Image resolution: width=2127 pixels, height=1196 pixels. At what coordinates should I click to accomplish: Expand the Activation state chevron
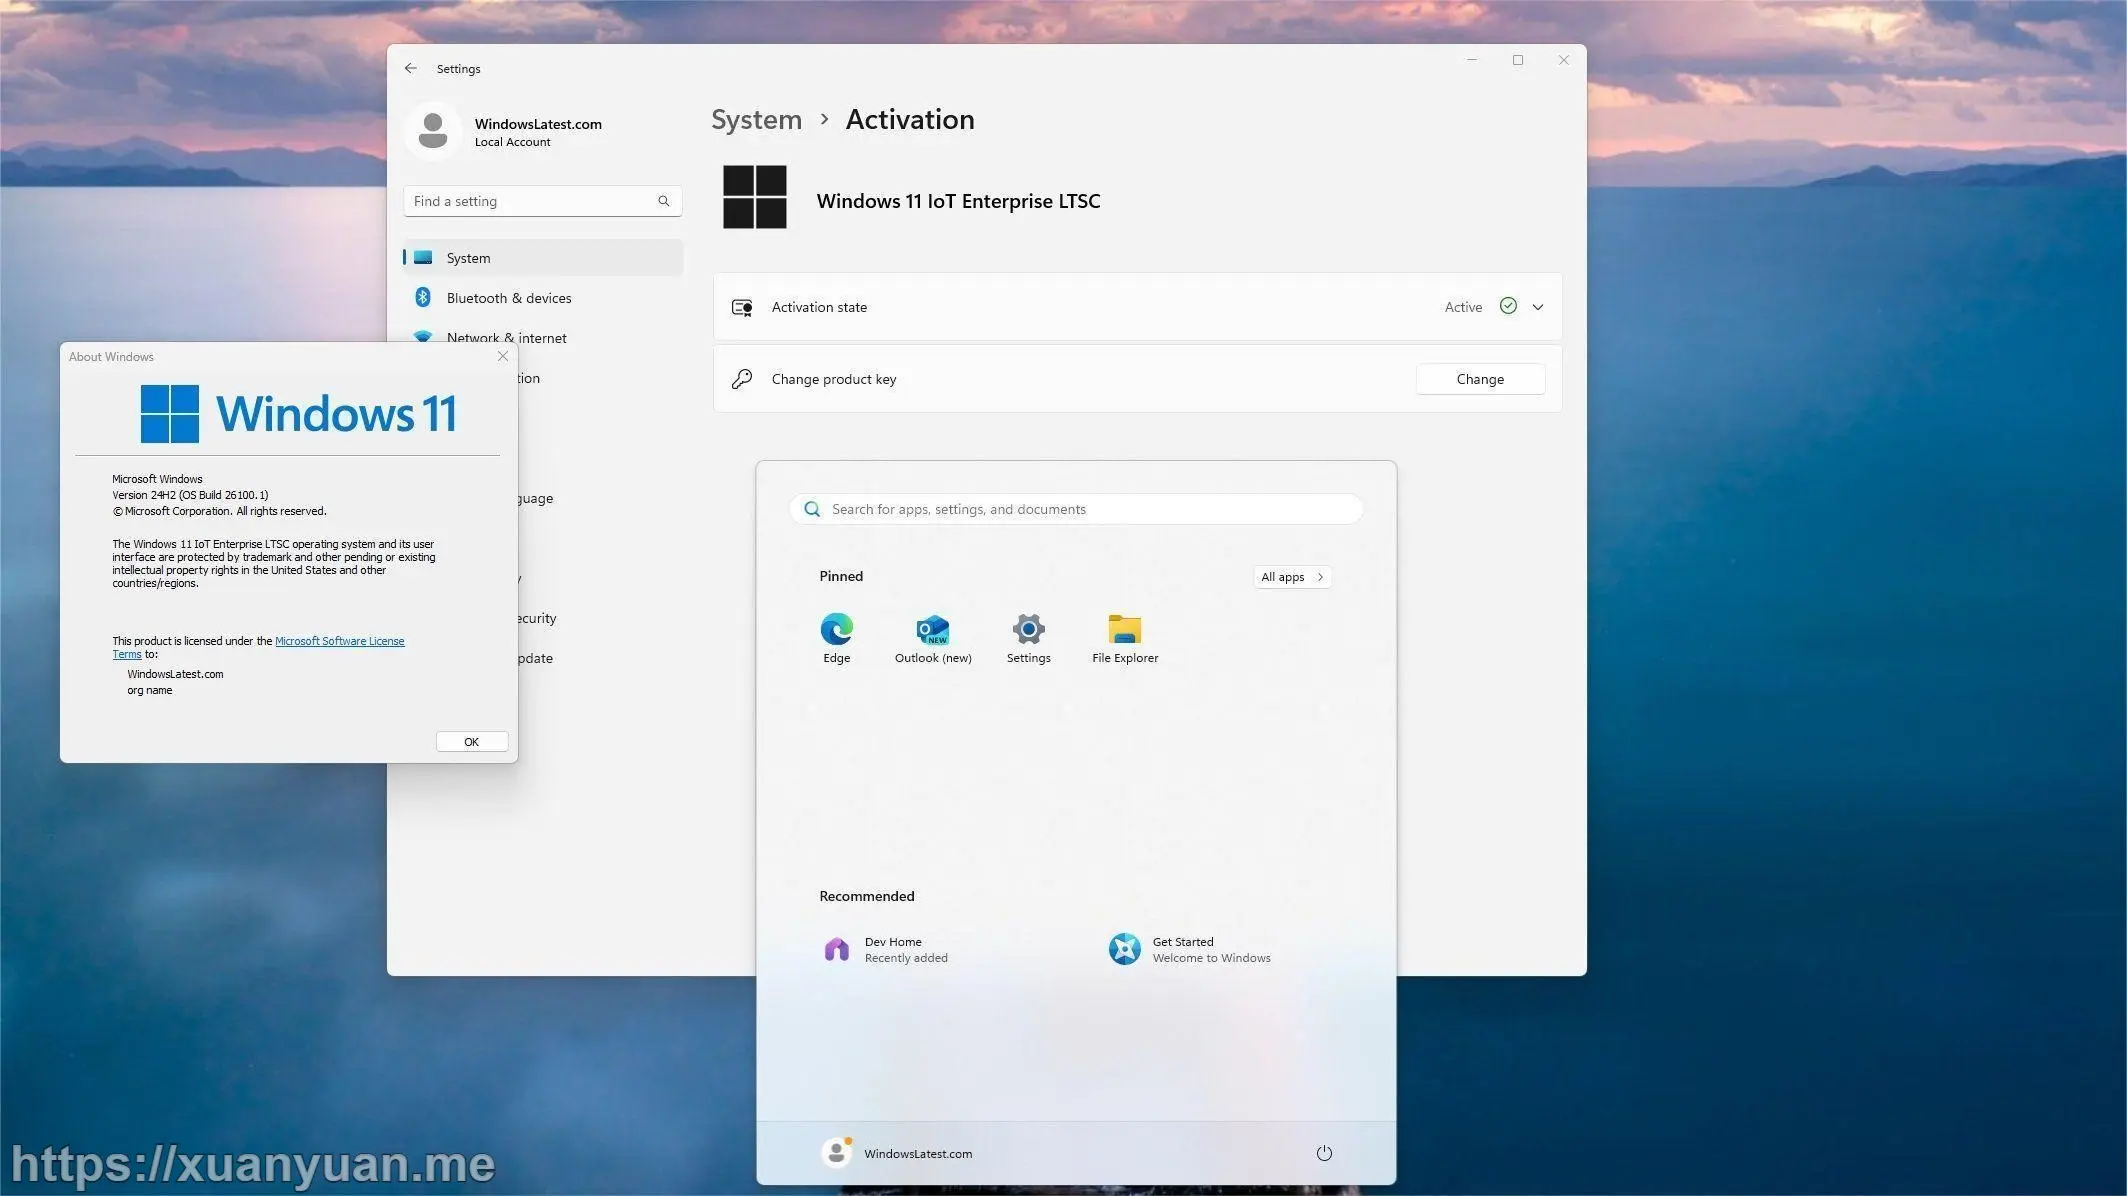(1538, 307)
